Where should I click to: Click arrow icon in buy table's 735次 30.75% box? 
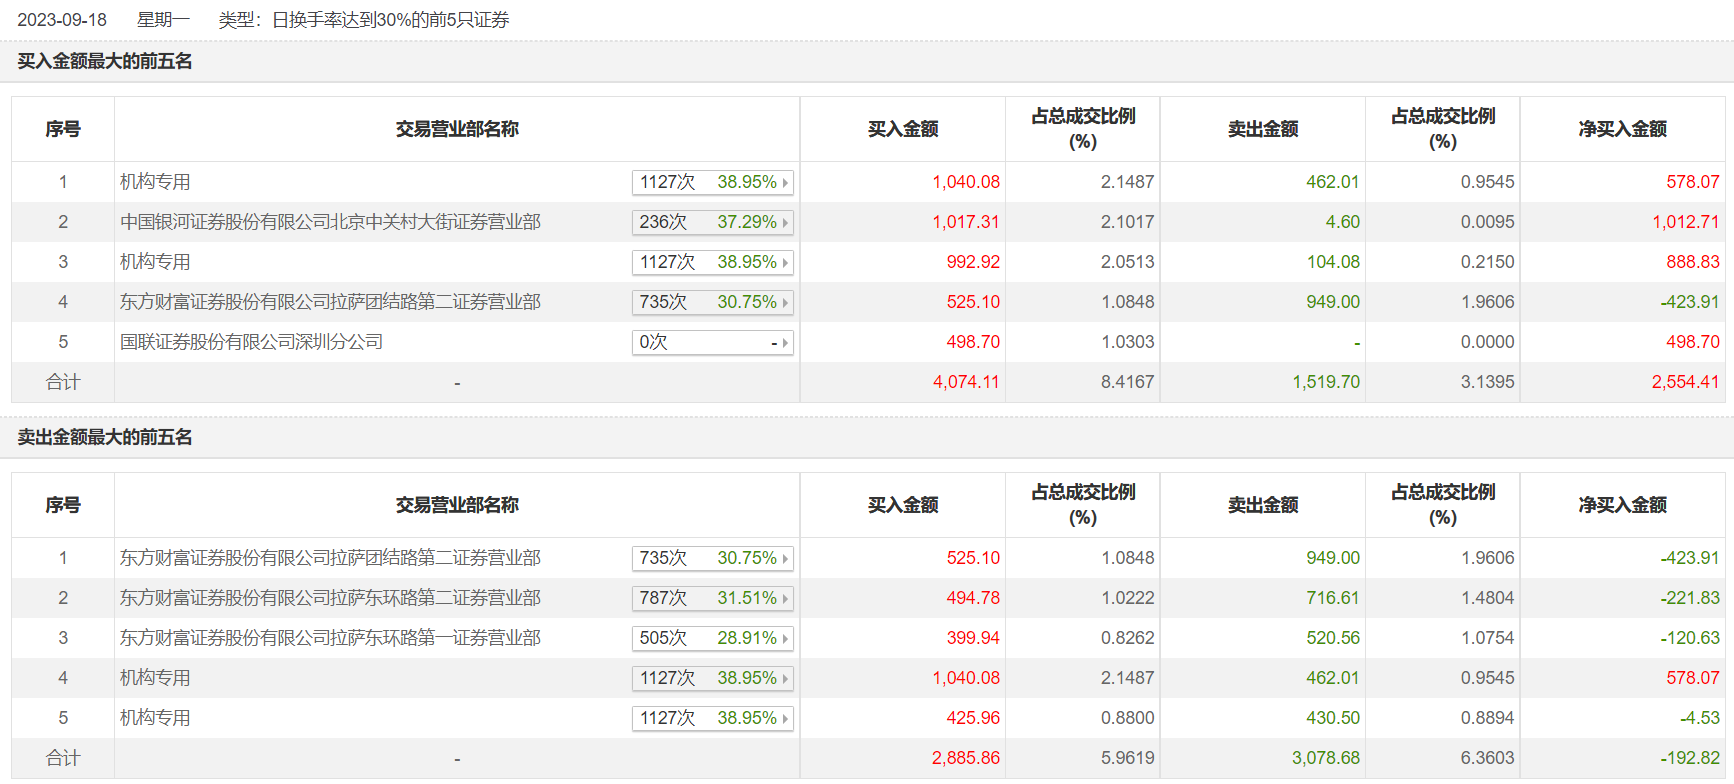click(x=785, y=303)
